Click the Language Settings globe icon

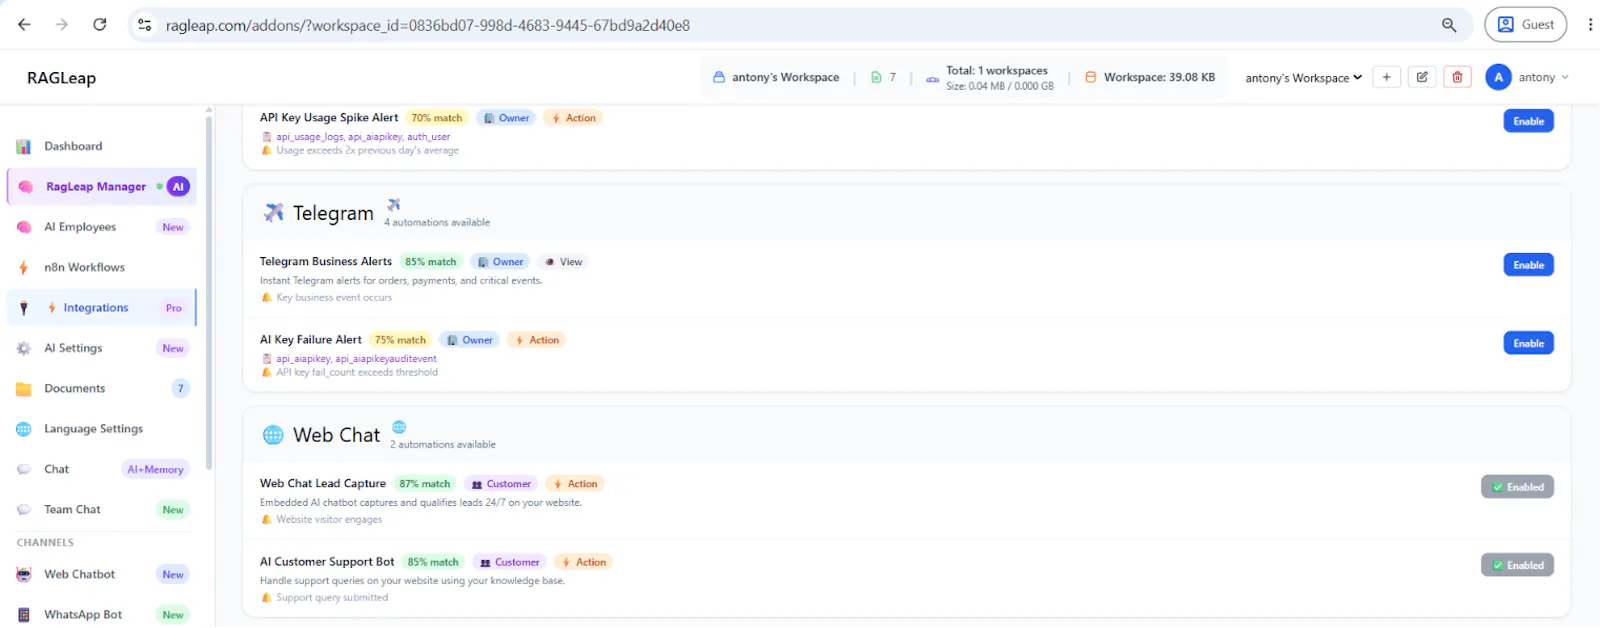pyautogui.click(x=24, y=429)
